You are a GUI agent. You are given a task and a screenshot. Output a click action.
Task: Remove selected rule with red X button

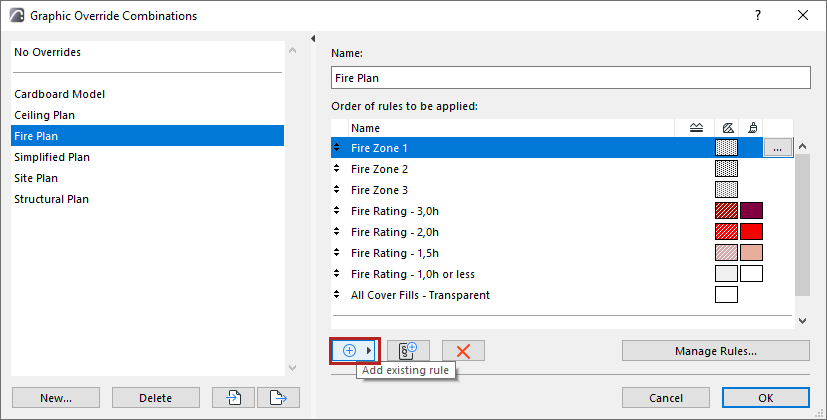pos(463,350)
